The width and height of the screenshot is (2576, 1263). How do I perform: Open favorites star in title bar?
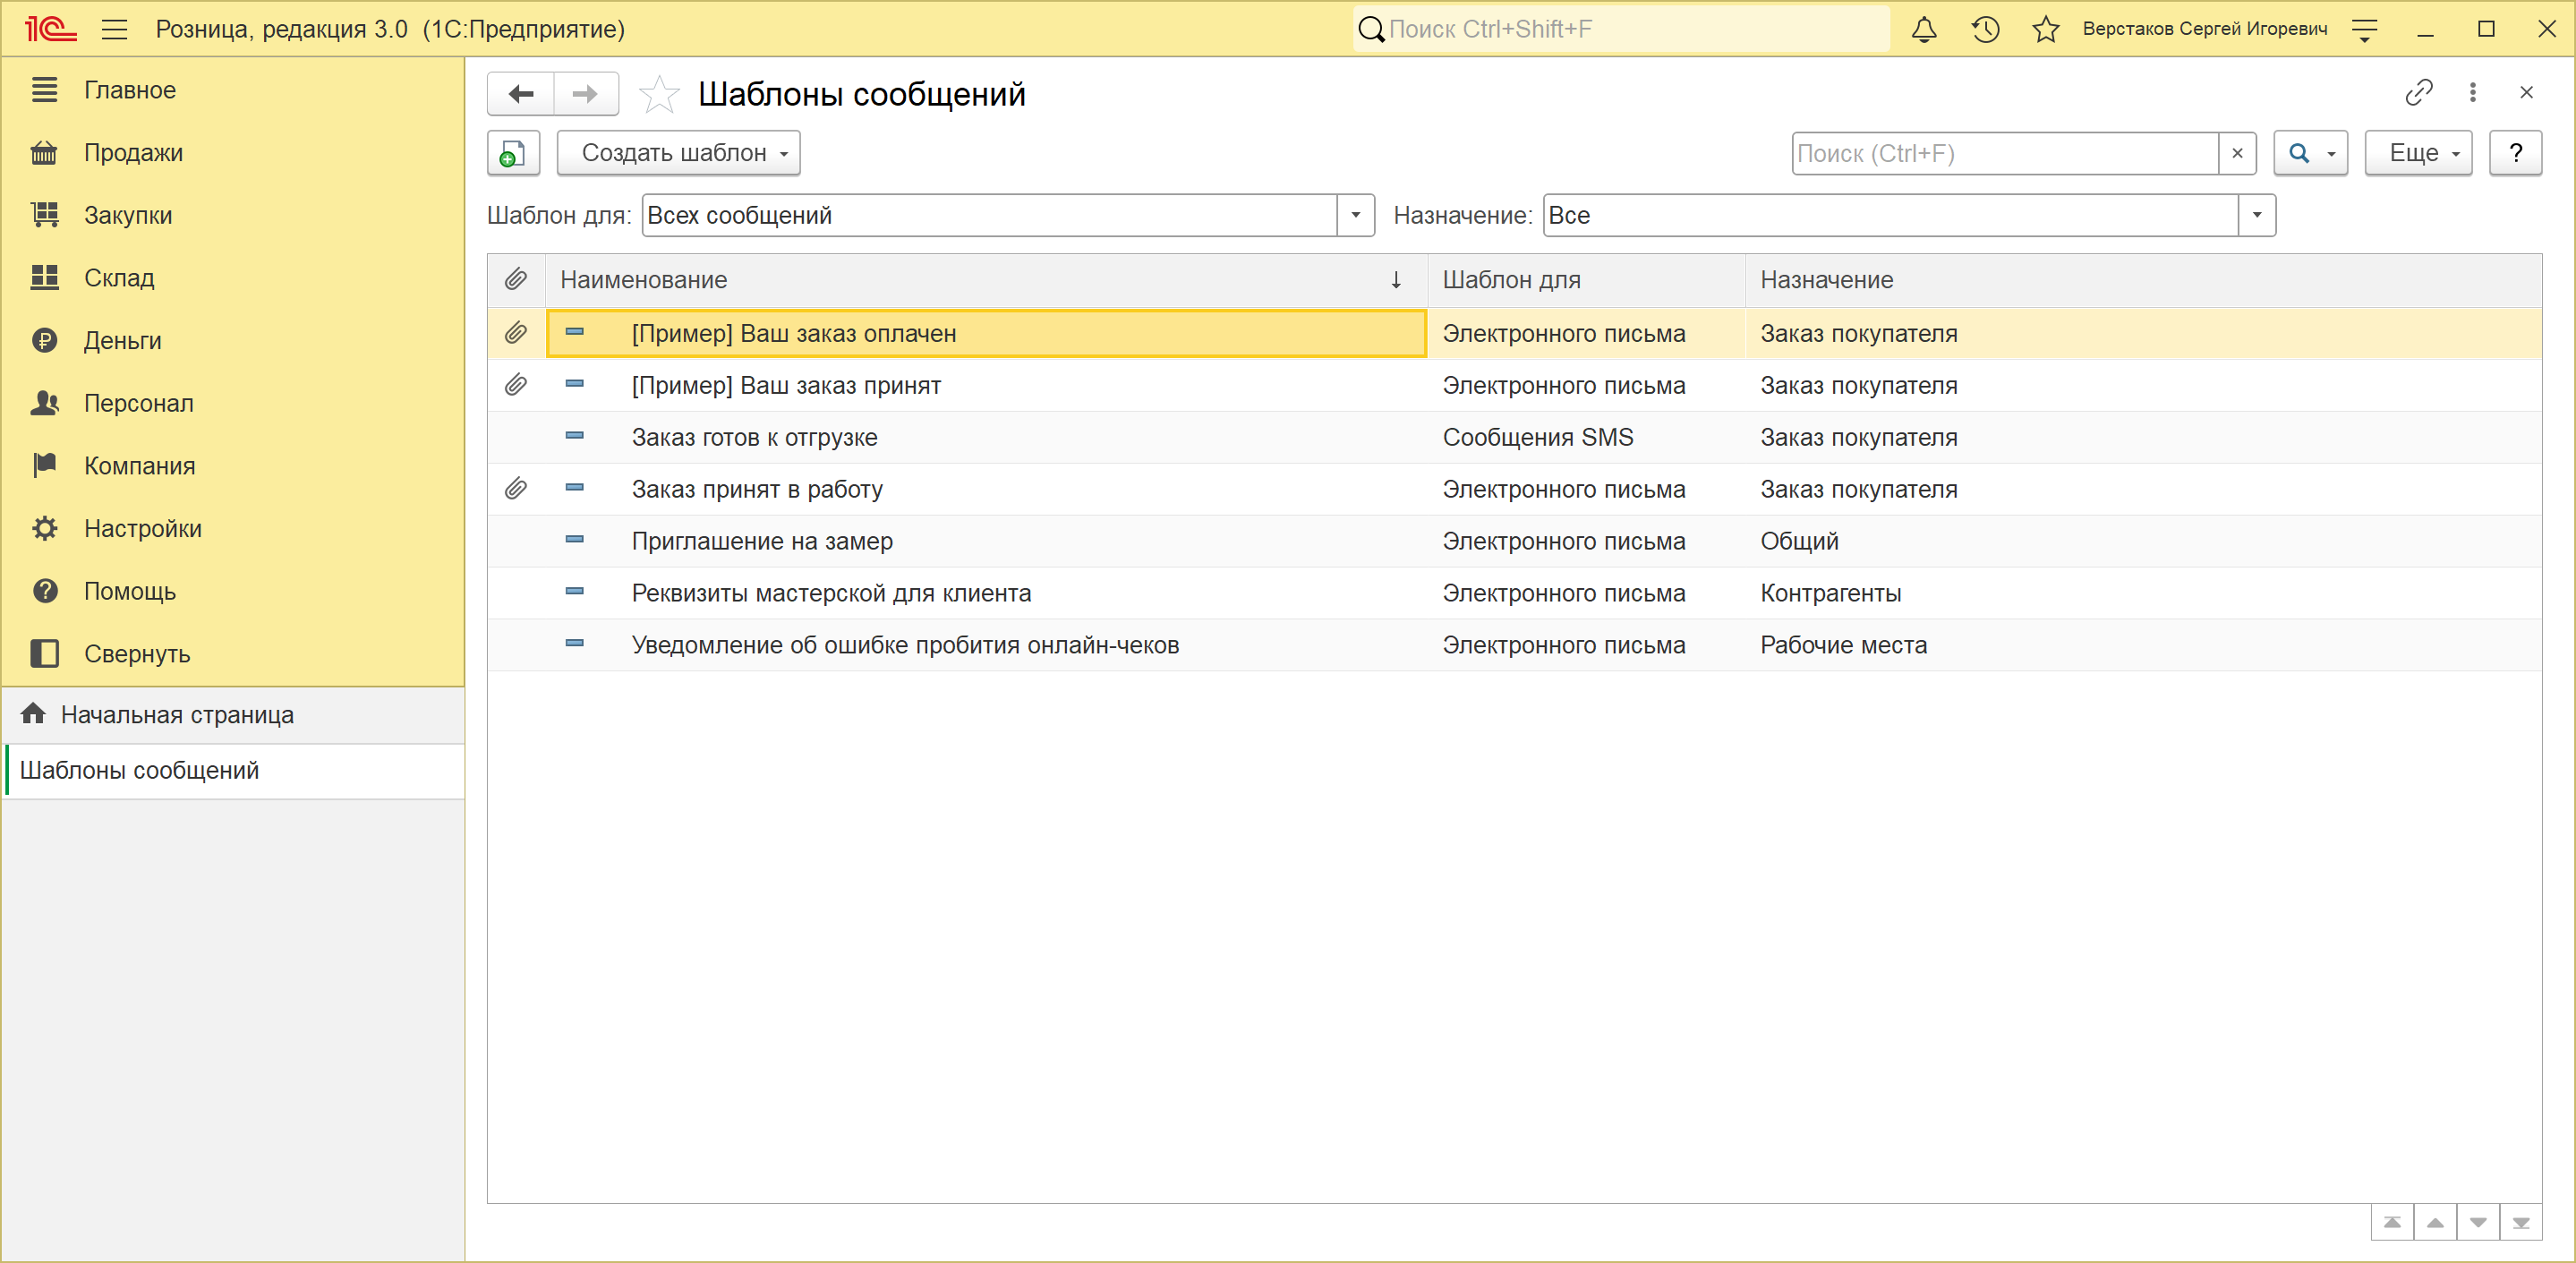coord(2046,29)
